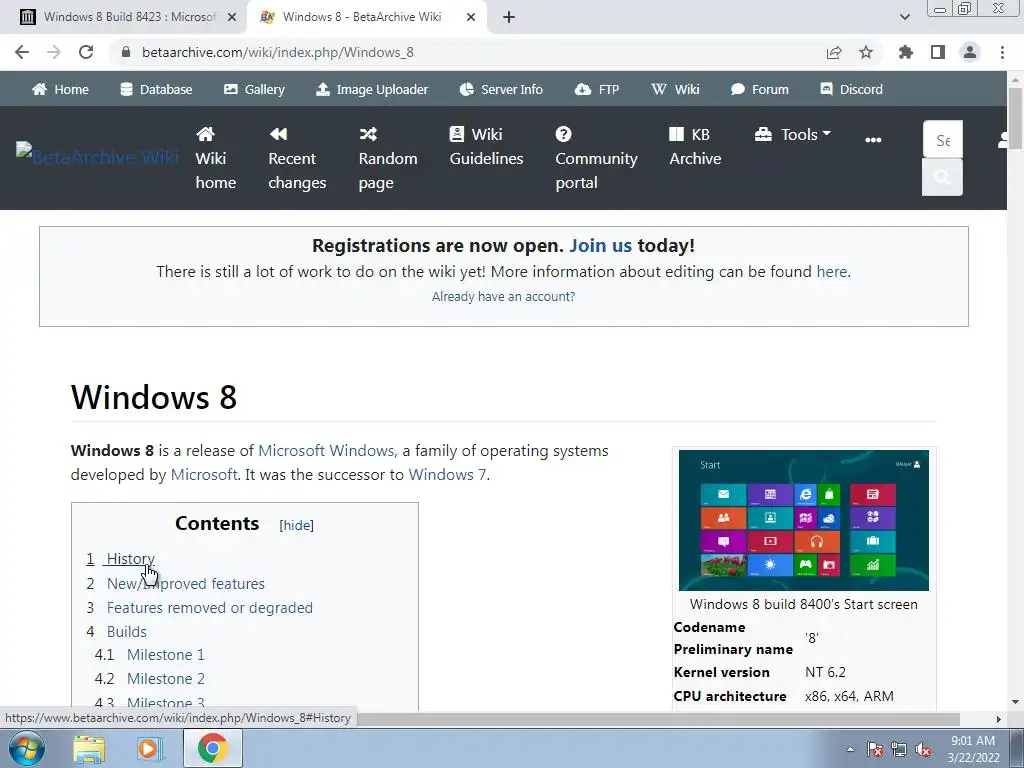Click the Chrome taskbar icon

[213, 748]
